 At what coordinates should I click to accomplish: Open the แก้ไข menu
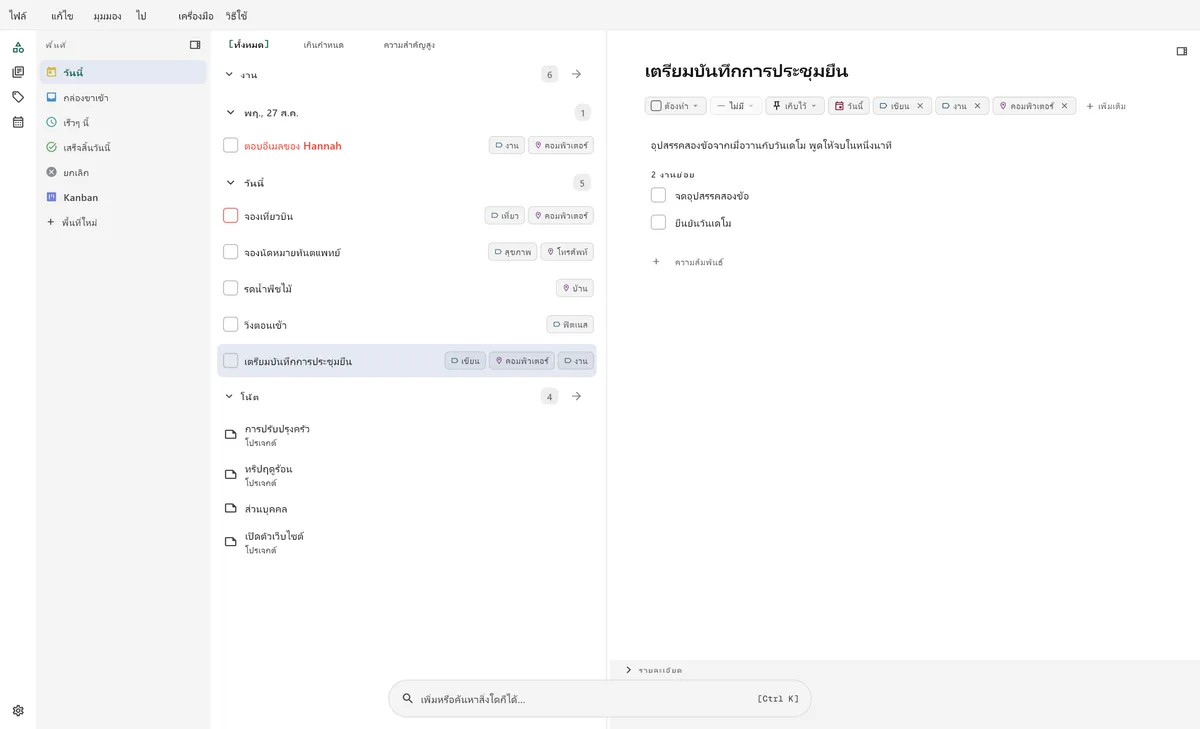62,16
